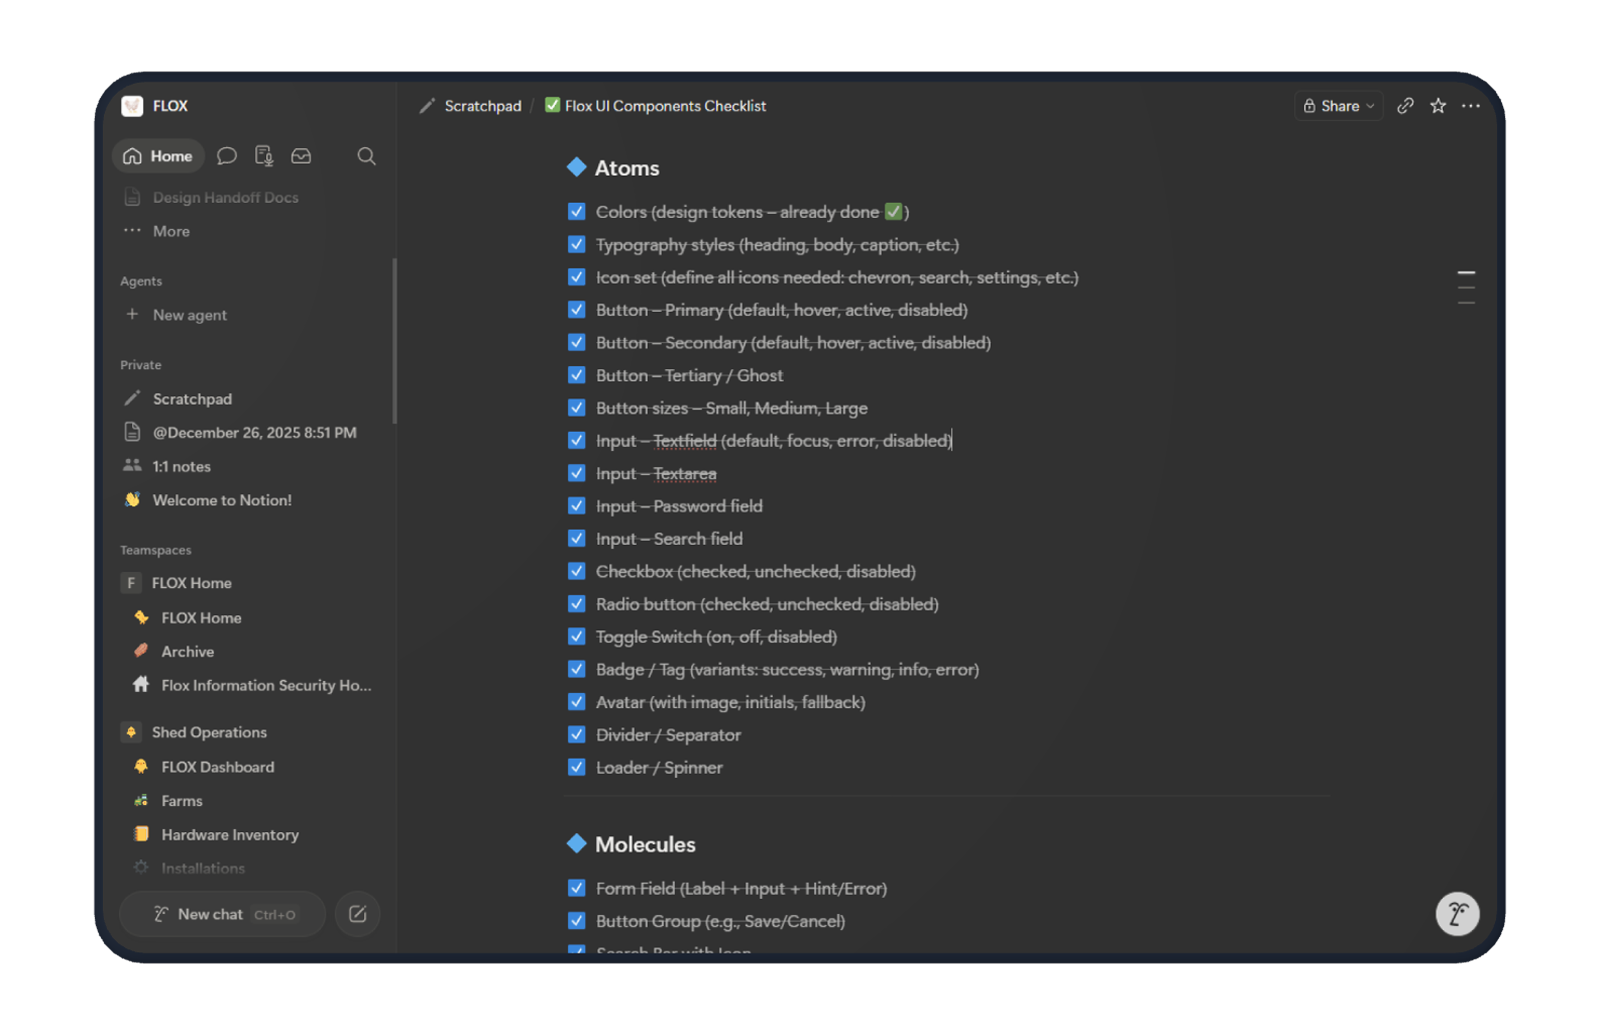Image resolution: width=1600 pixels, height=1034 pixels.
Task: Open the Notion AI floating button
Action: (x=1457, y=913)
